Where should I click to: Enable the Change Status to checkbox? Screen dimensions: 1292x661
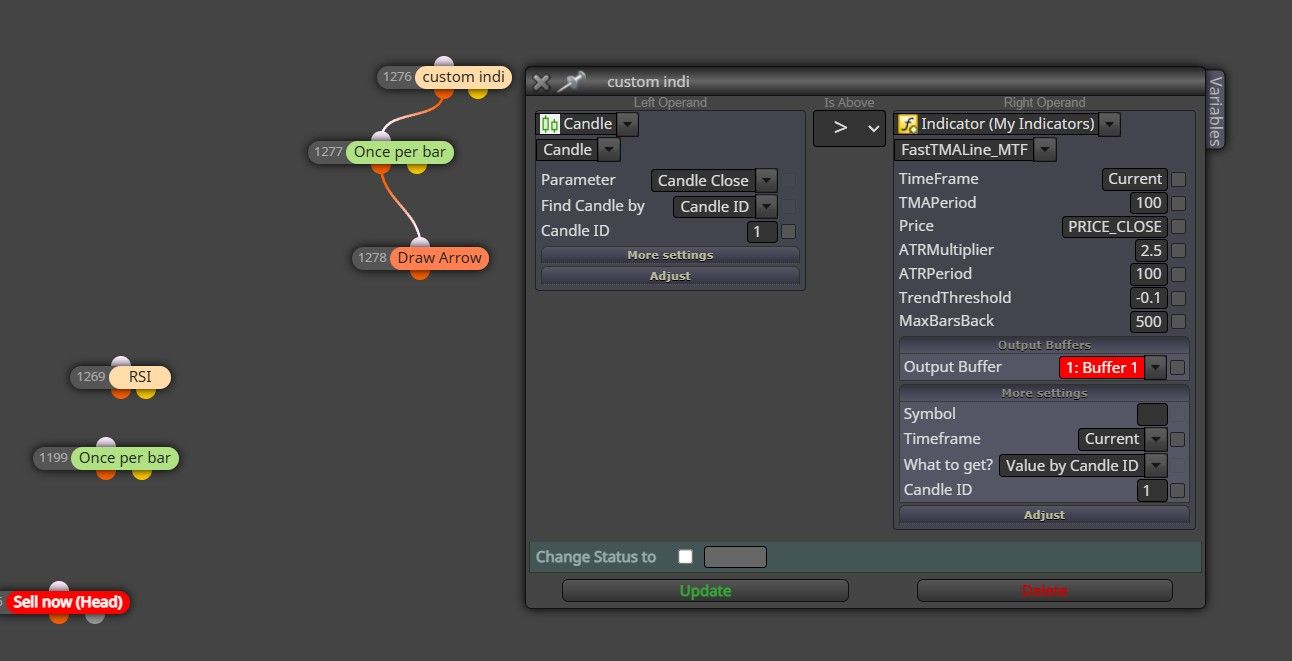click(x=685, y=557)
